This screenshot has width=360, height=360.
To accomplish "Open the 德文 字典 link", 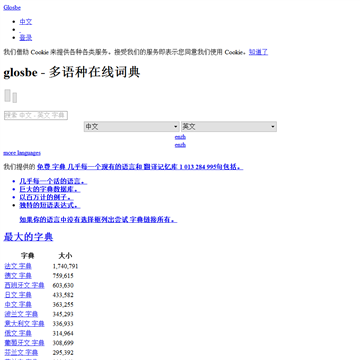I will pyautogui.click(x=18, y=276).
